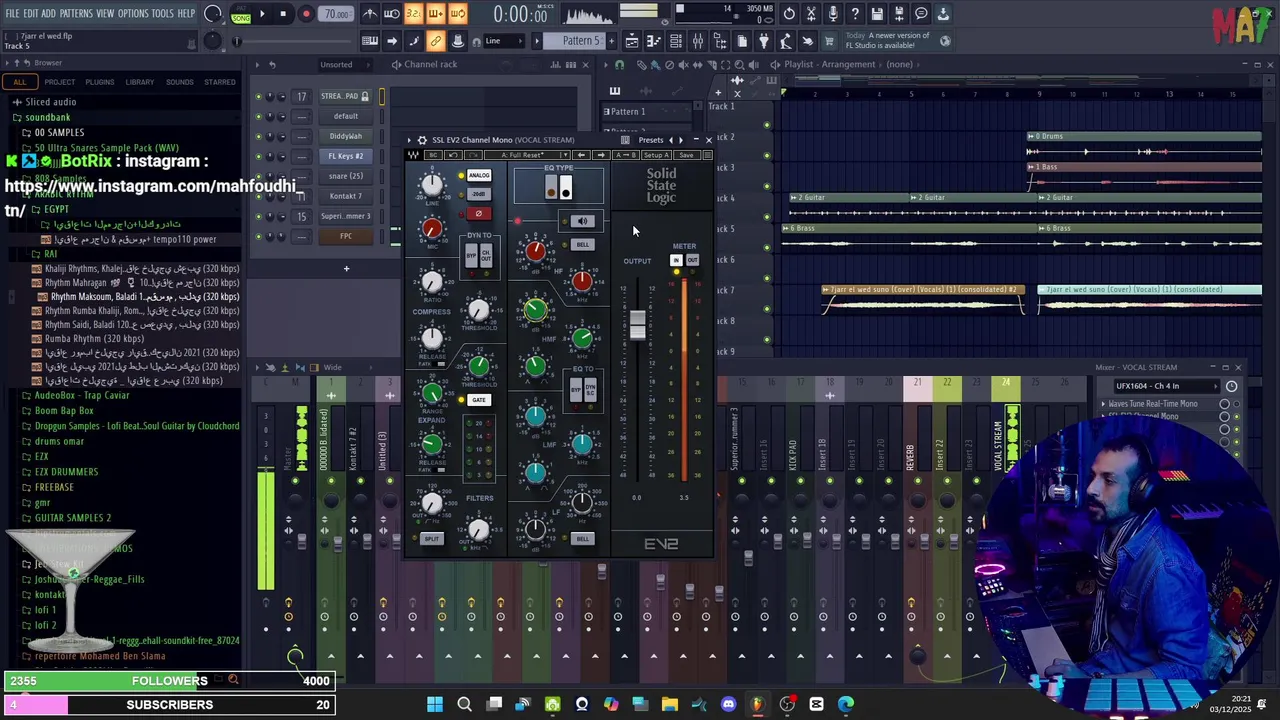Open the Presets menu in plugin title bar
1280x720 pixels.
(651, 140)
